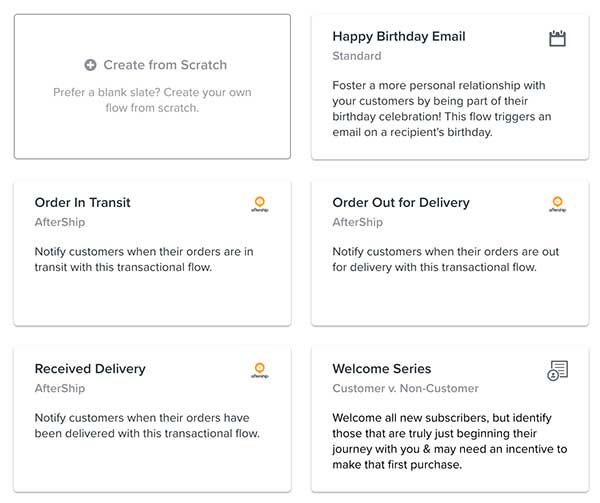Click the AfterShip logo on Order In Transit

pyautogui.click(x=260, y=204)
